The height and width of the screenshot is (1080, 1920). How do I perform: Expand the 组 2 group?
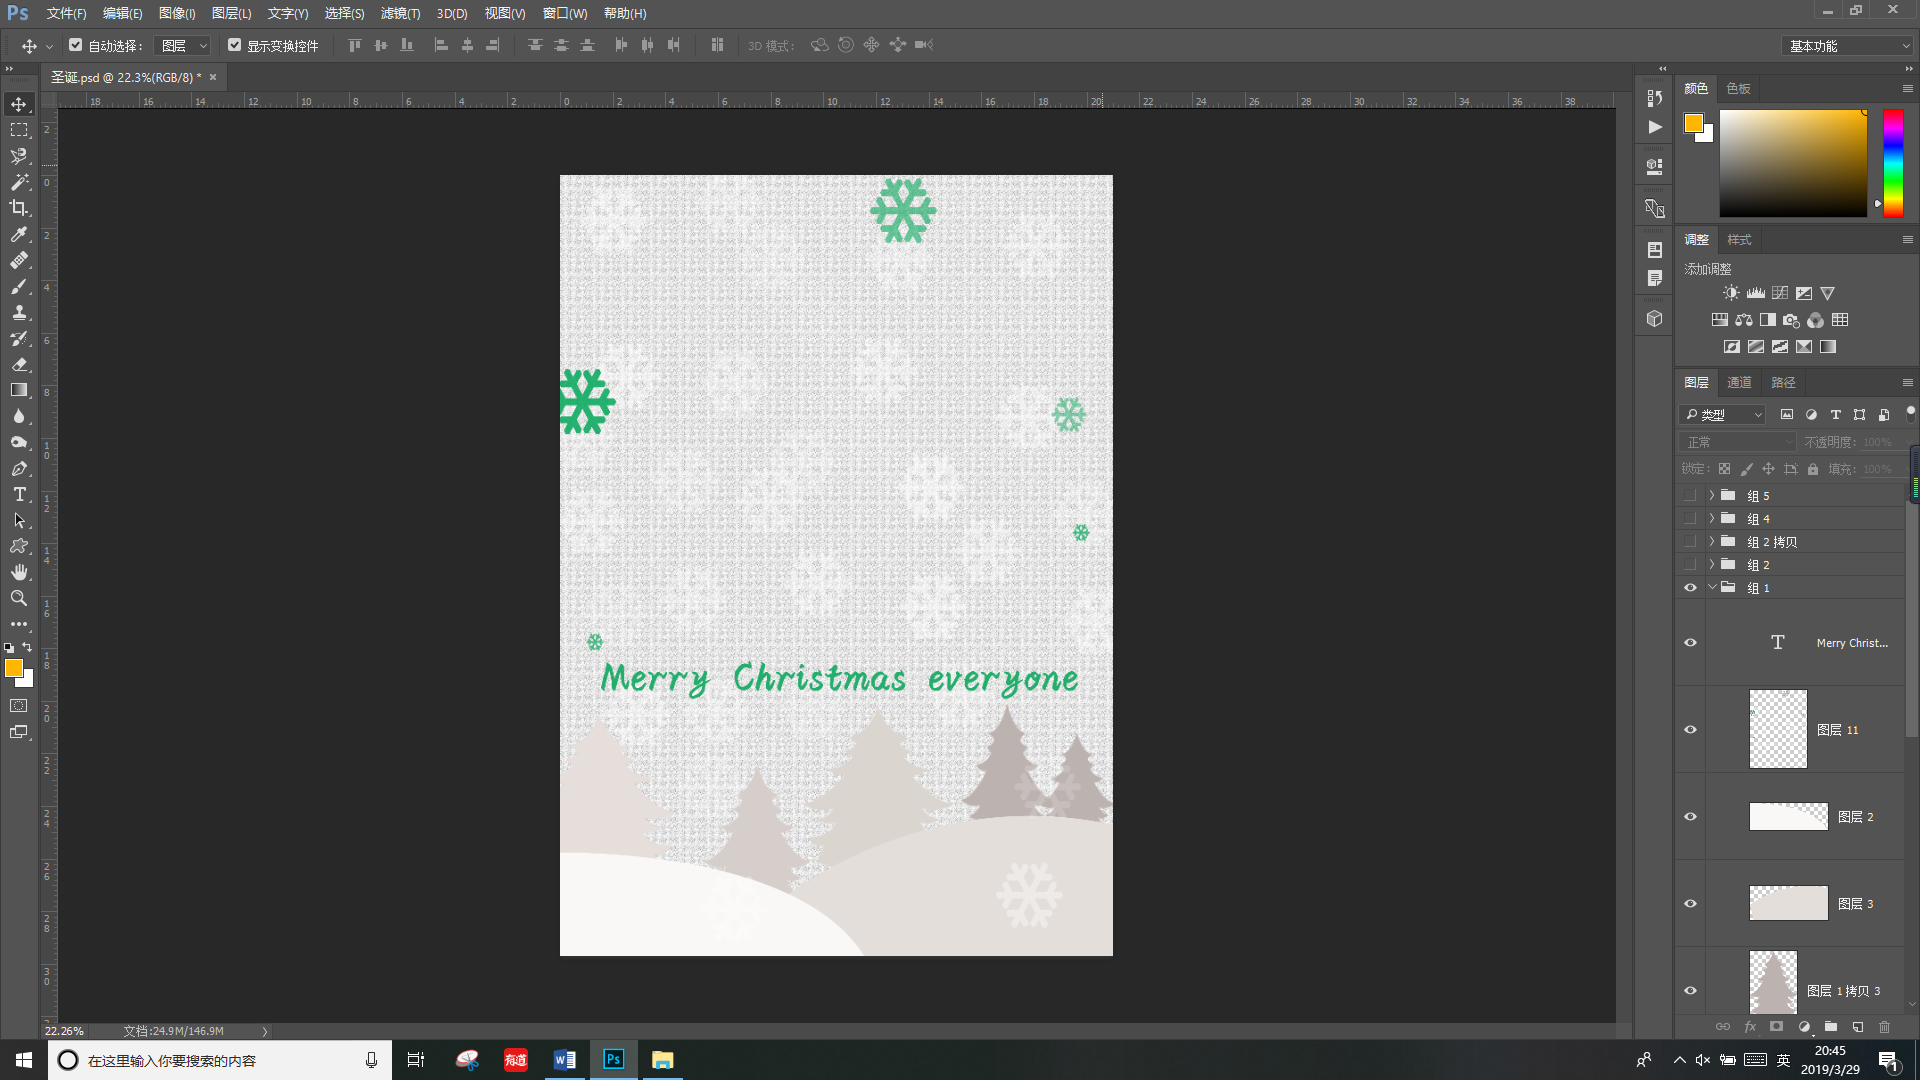(1712, 565)
